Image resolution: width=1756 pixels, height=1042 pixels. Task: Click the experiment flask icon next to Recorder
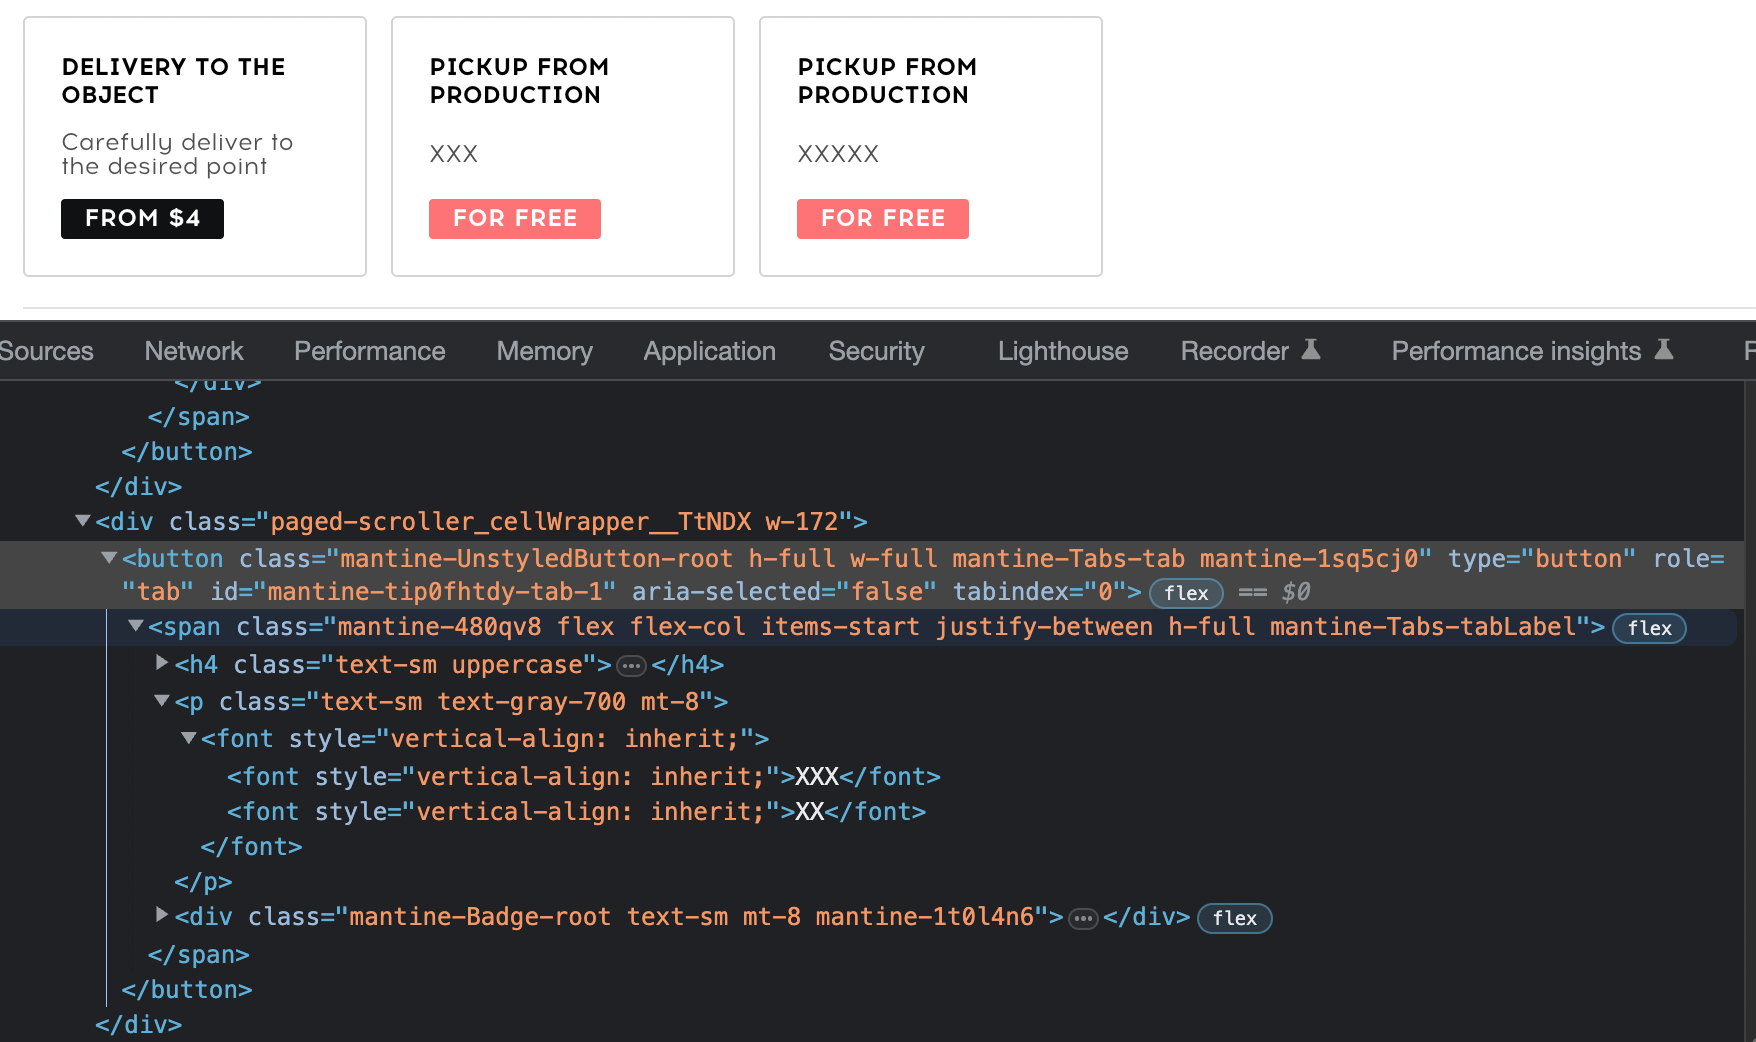click(1312, 349)
